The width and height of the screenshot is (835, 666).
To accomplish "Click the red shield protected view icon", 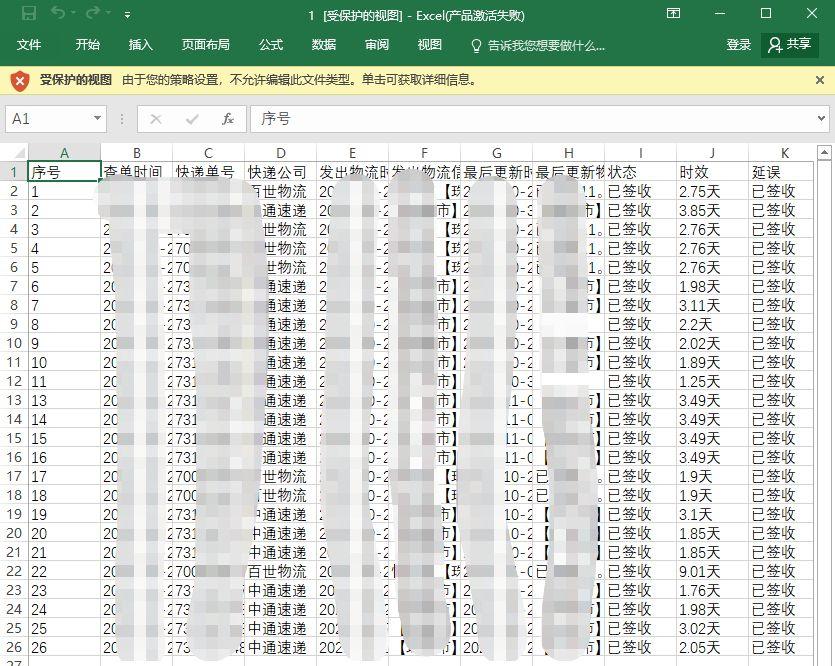I will tap(20, 81).
